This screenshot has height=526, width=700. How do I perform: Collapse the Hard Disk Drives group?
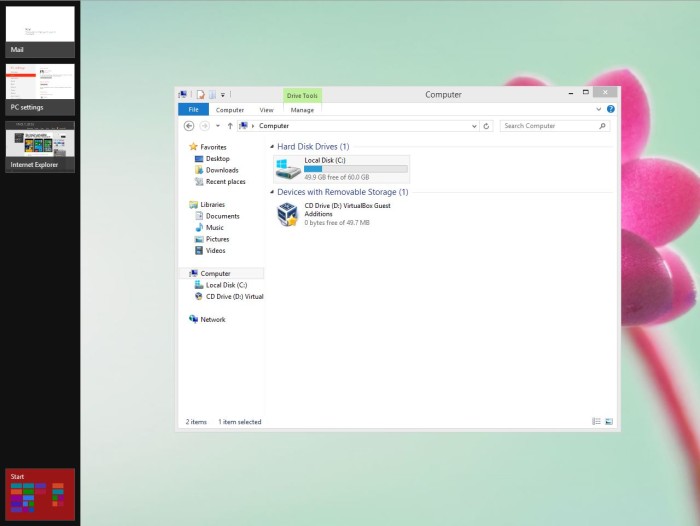(x=272, y=146)
